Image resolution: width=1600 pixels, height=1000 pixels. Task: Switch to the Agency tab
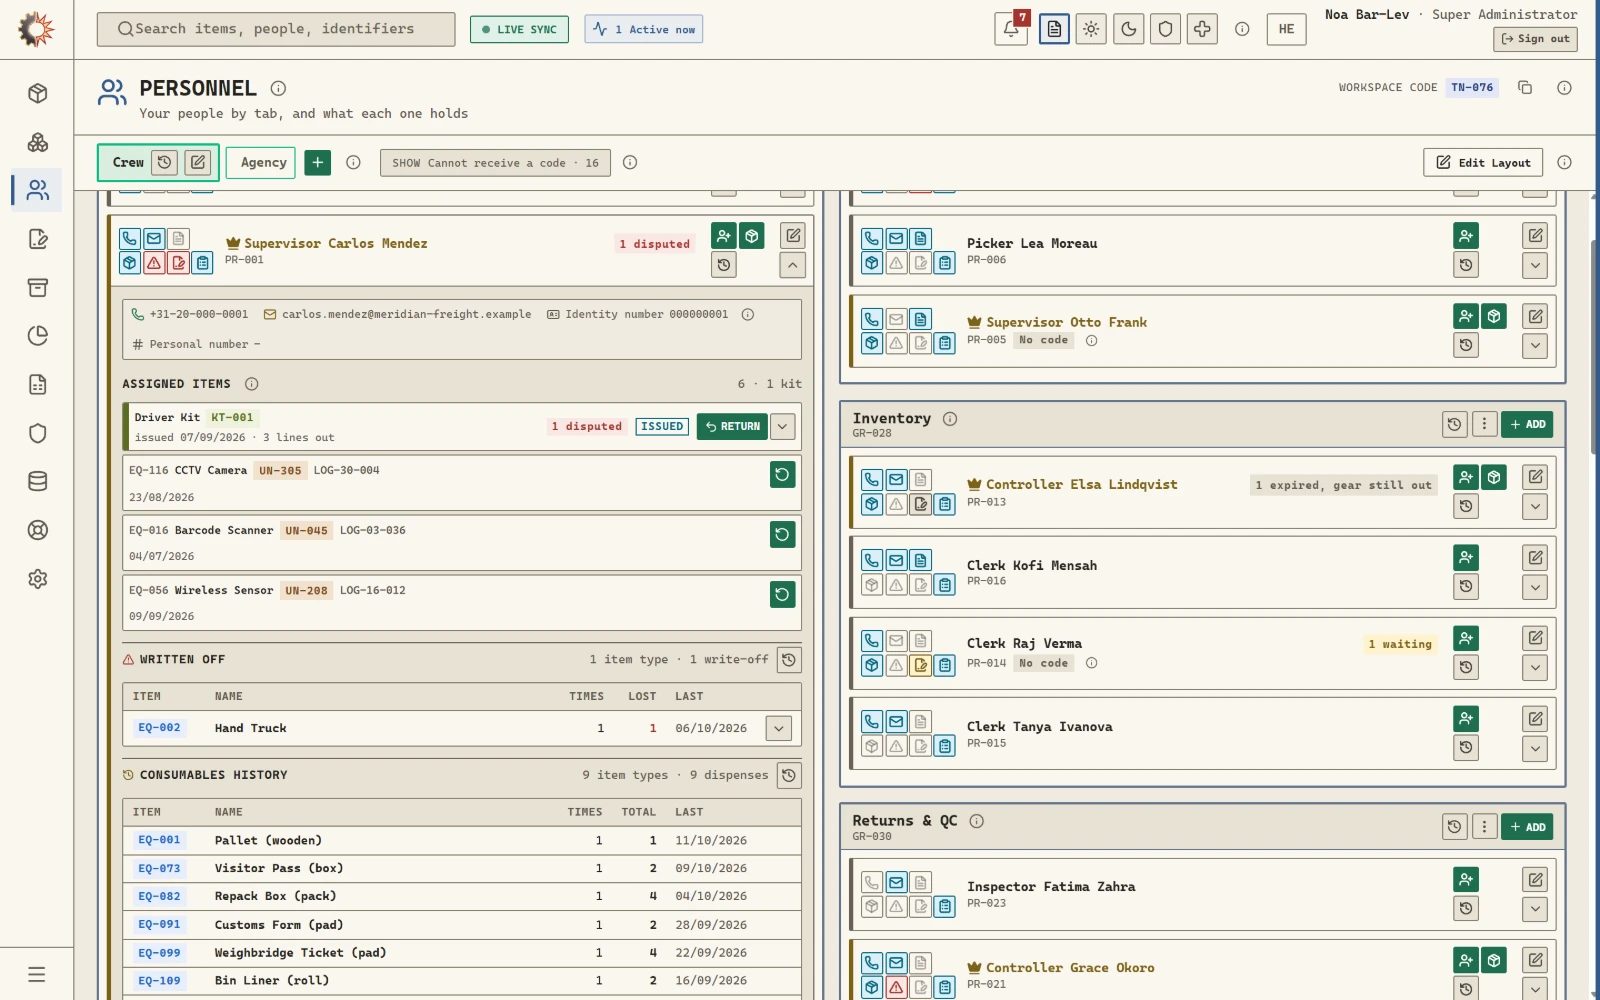pos(263,163)
